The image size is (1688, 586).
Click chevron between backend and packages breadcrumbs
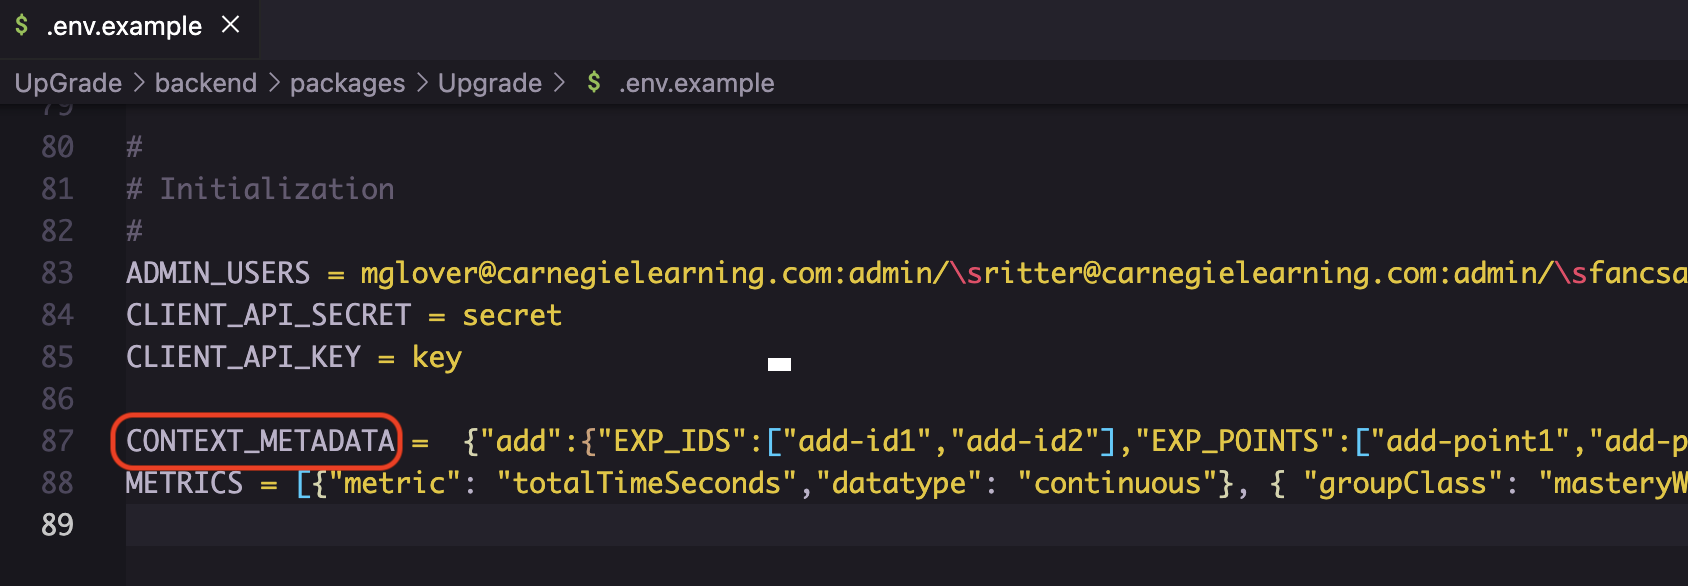coord(274,83)
